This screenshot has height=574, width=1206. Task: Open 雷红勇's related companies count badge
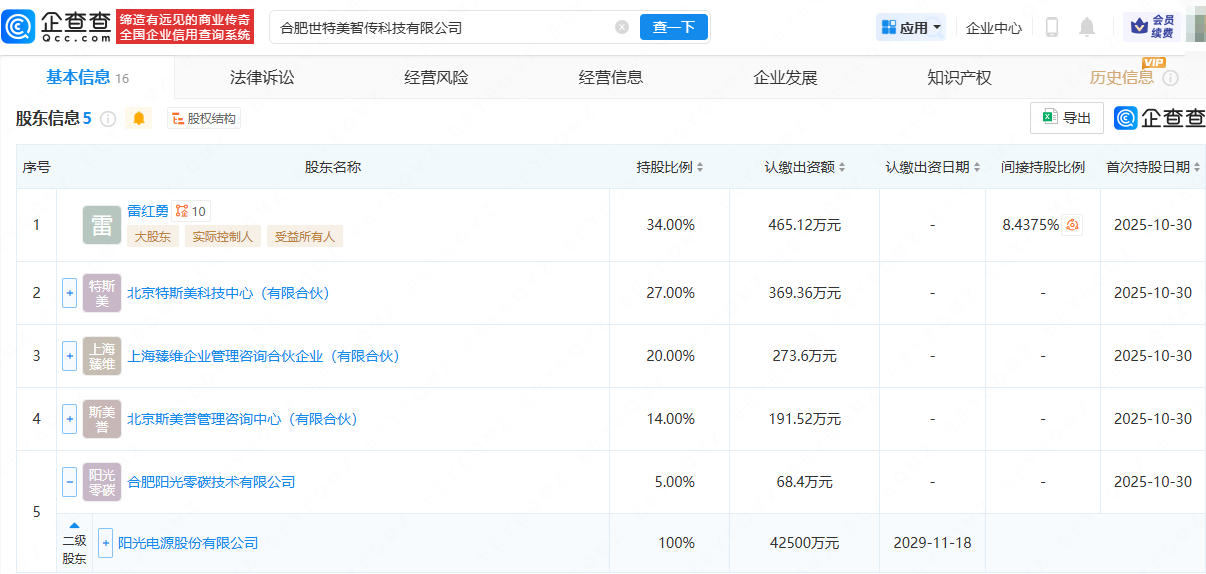coord(191,211)
